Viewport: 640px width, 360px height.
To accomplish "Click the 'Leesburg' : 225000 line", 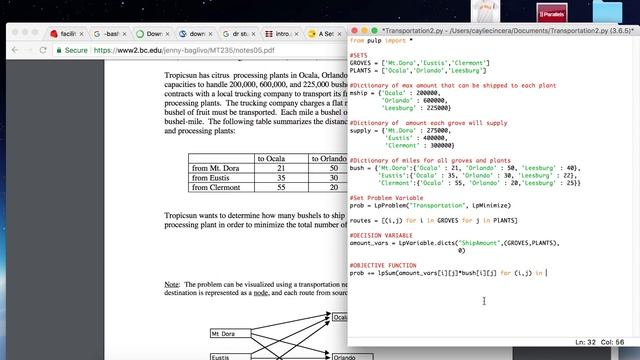I will 416,108.
